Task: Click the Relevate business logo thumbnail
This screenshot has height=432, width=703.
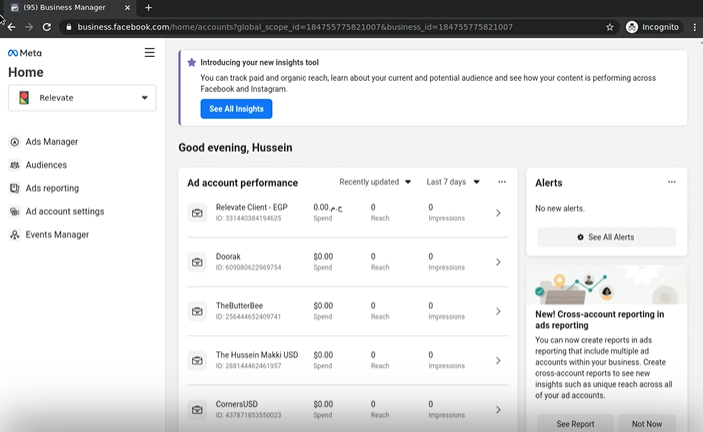Action: (x=24, y=98)
